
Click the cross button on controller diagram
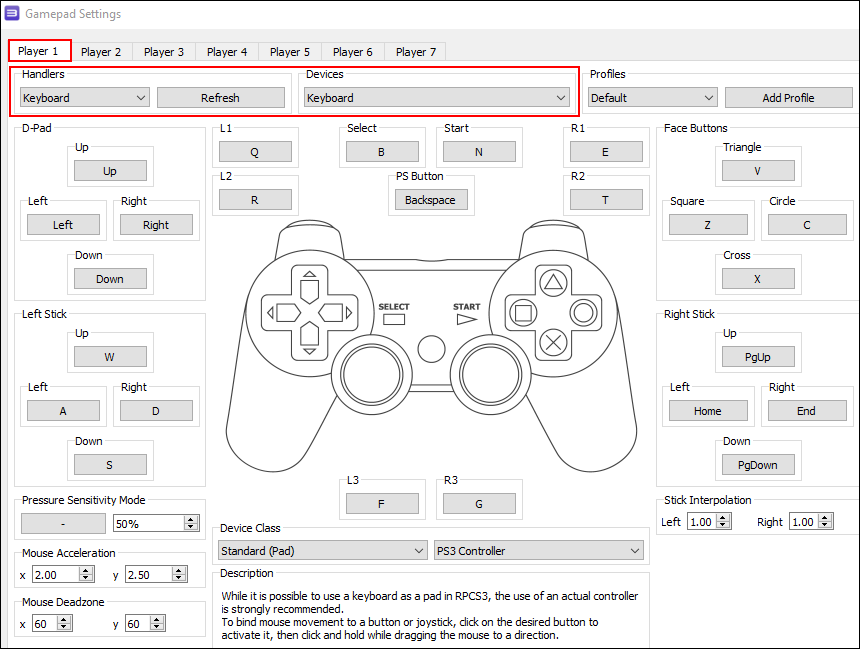[x=553, y=343]
